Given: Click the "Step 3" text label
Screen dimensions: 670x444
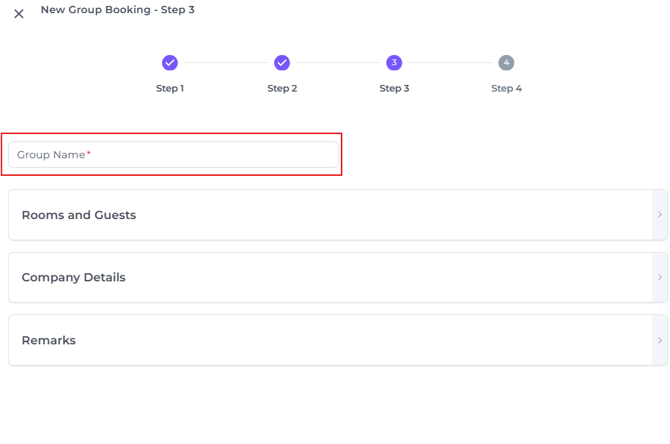Looking at the screenshot, I should (394, 88).
